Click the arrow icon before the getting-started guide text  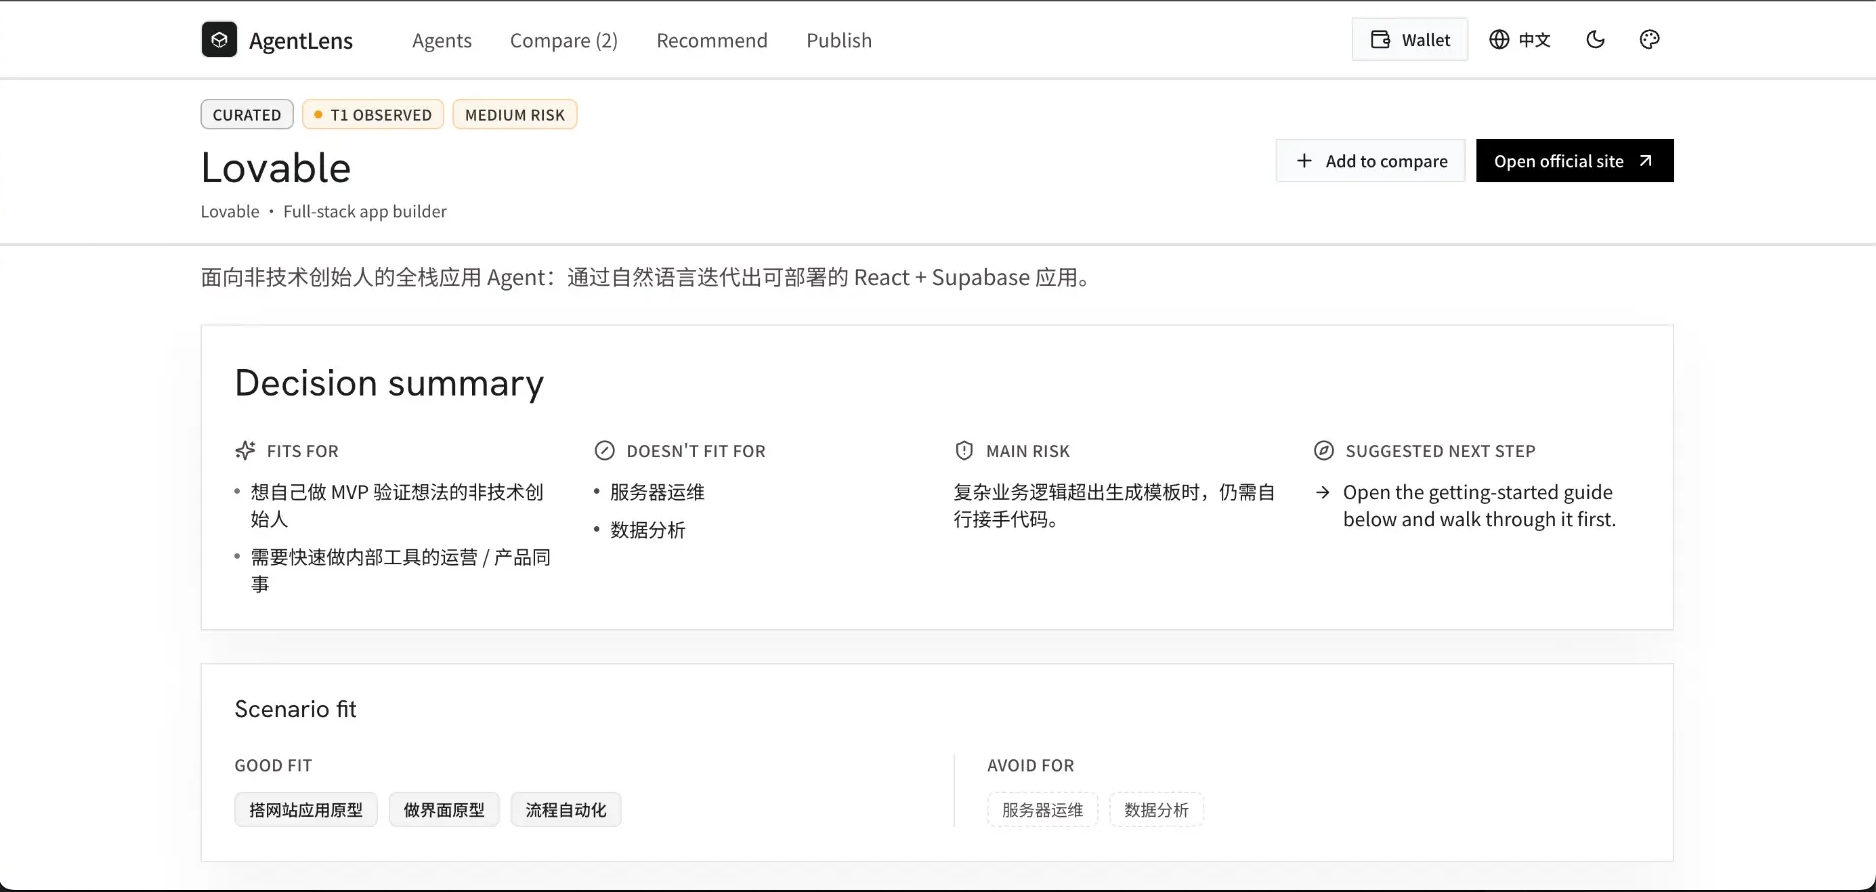pos(1323,493)
